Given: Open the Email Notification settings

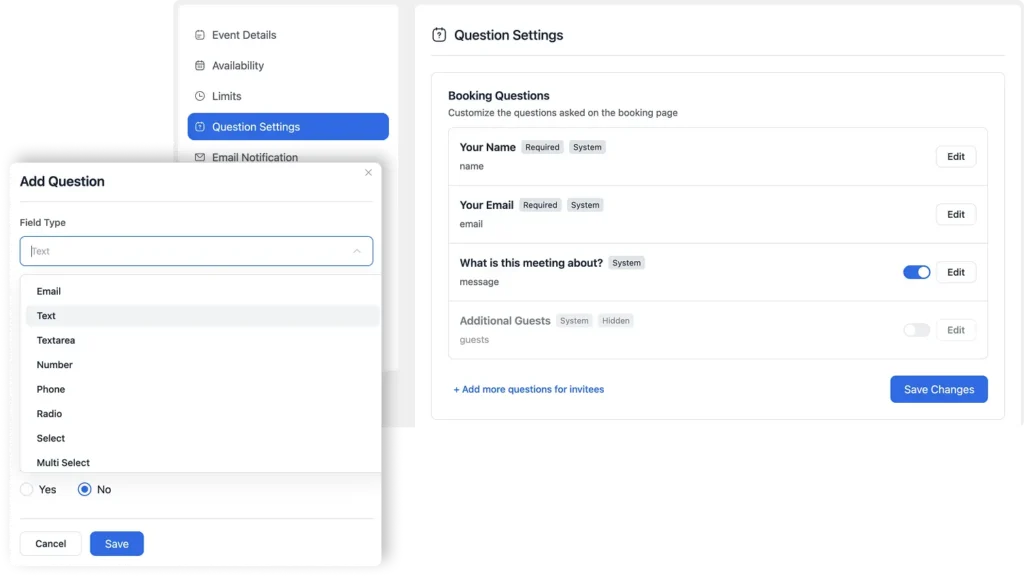Looking at the screenshot, I should click(x=254, y=157).
